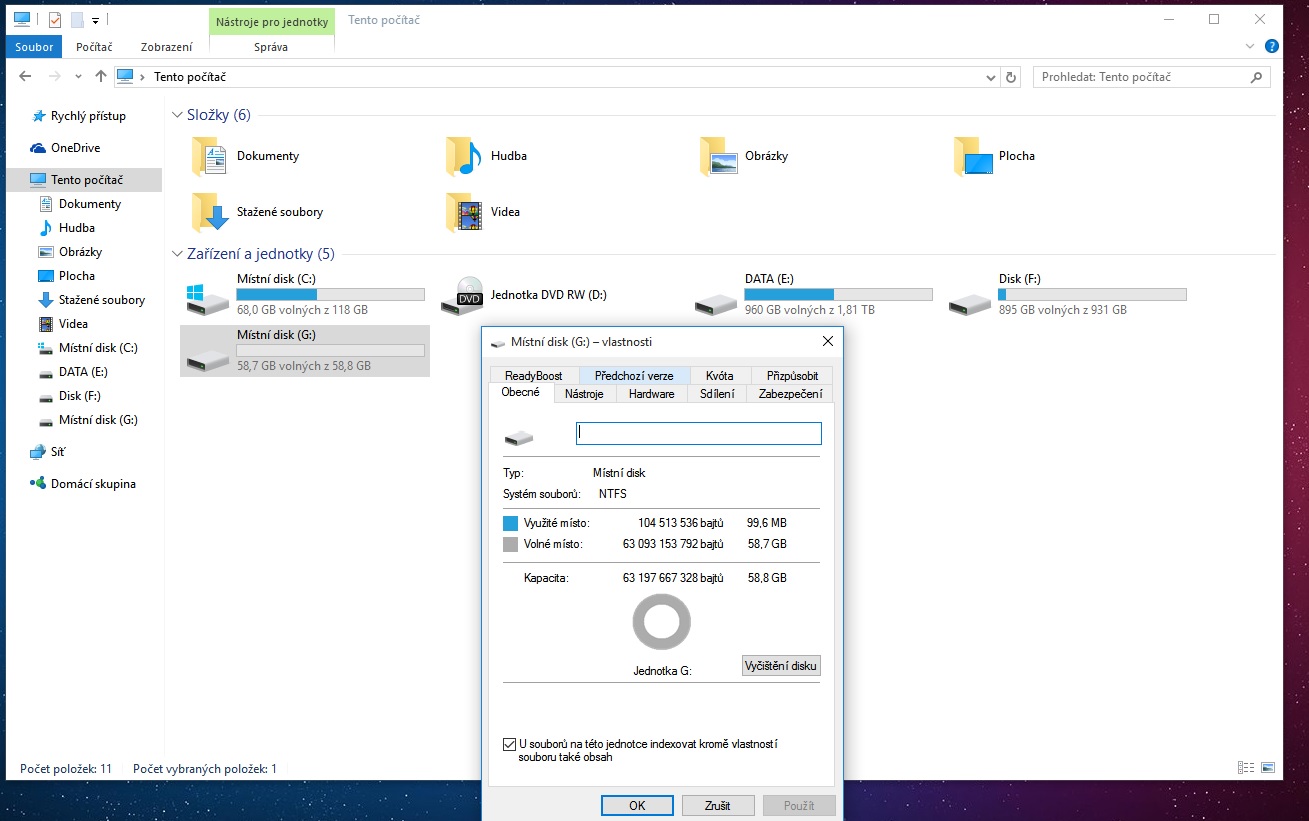The height and width of the screenshot is (821, 1309).
Task: Click the Vyčištění disku button
Action: click(782, 666)
